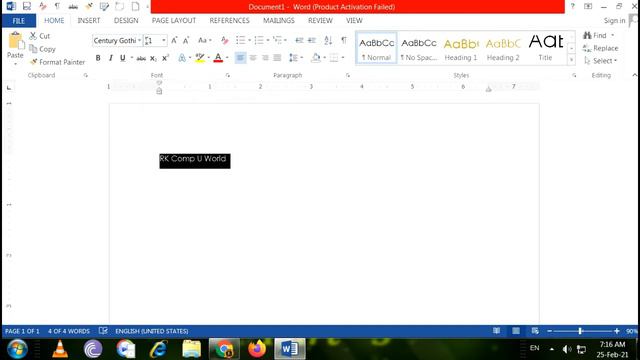The image size is (640, 360).
Task: Click the Text Effects icon
Action: [x=182, y=58]
